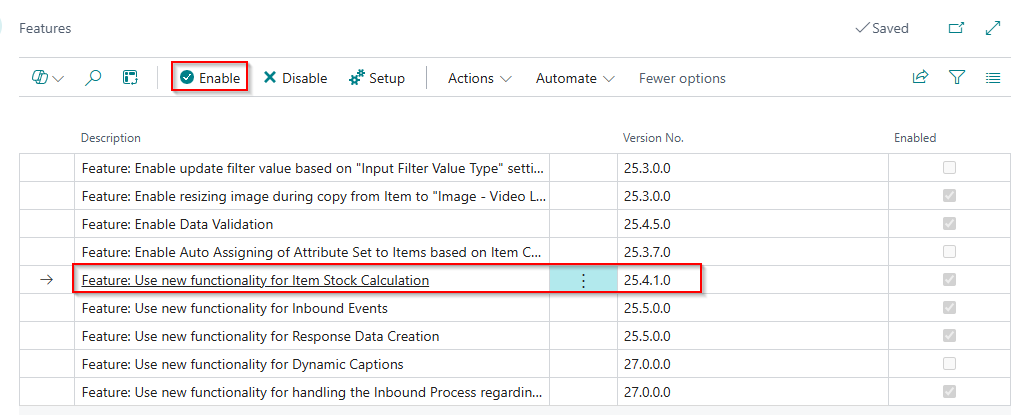Toggle Enabled checkbox for Response Data Creation
Image resolution: width=1020 pixels, height=415 pixels.
click(950, 336)
